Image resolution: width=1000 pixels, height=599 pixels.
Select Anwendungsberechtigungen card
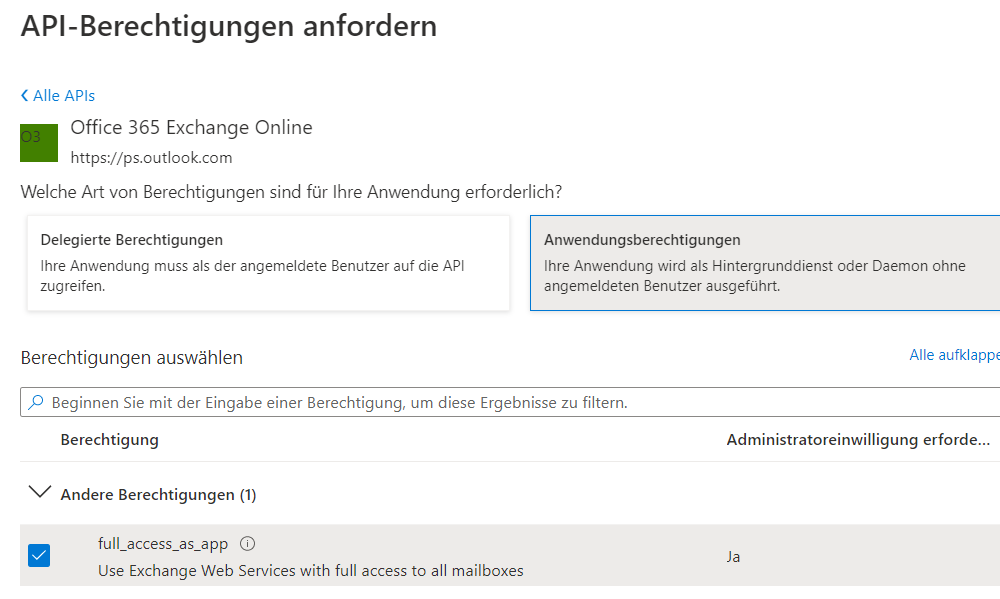765,263
